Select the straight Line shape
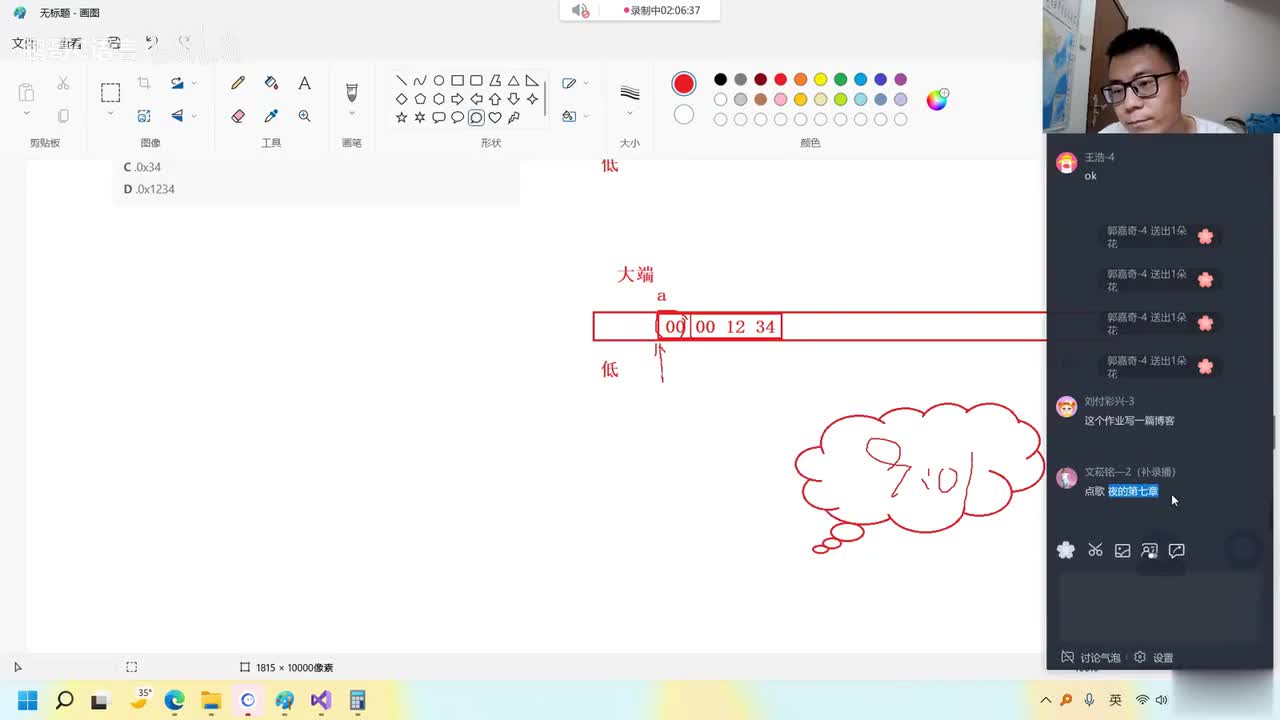Screen dimensions: 1280x720 (x=401, y=81)
